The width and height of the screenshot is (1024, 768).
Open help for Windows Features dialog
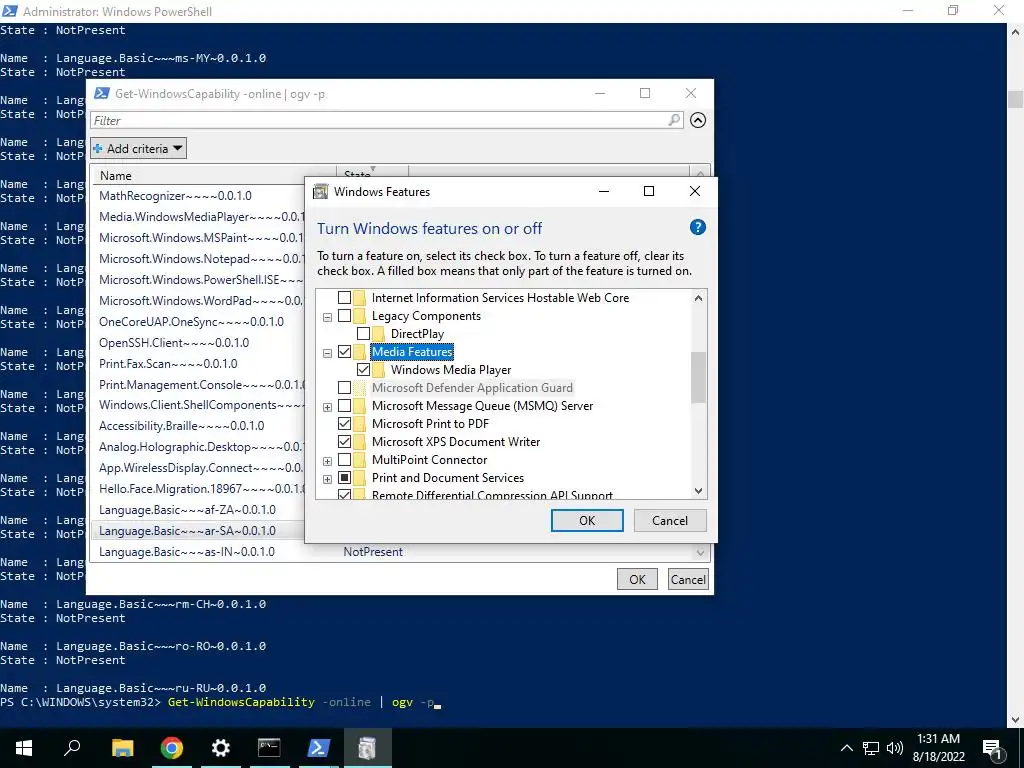pos(697,227)
